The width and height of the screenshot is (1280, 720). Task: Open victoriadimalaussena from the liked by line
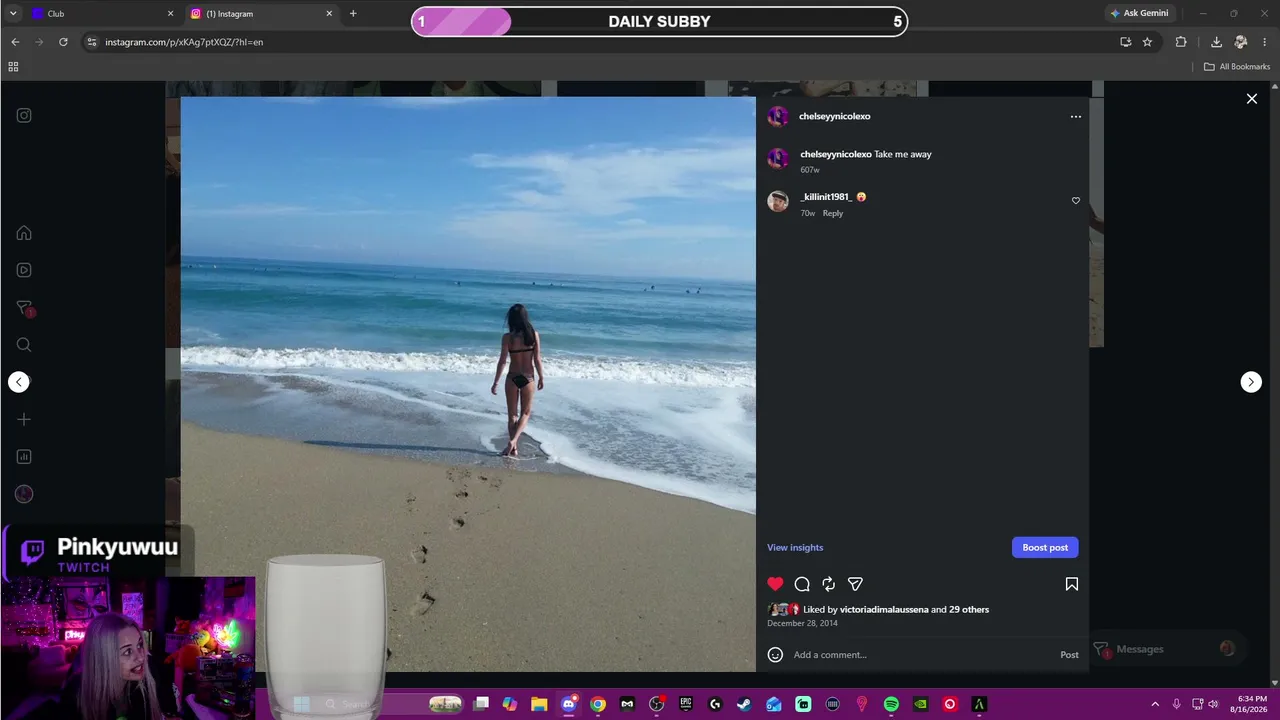[884, 609]
